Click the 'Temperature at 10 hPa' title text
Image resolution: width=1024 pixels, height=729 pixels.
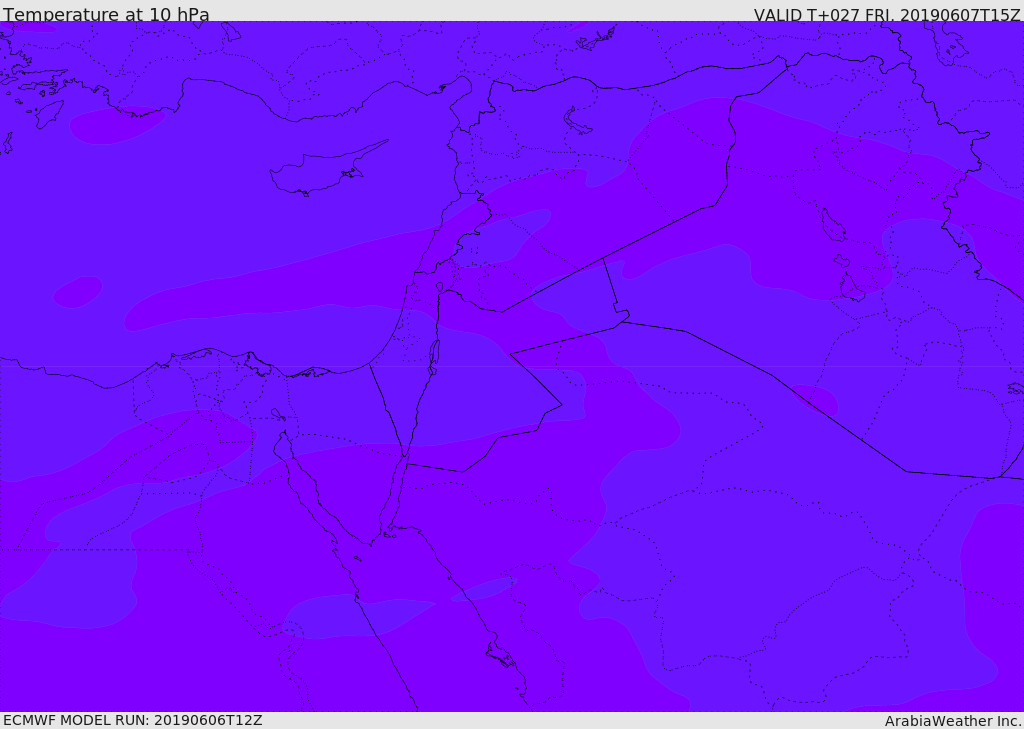[106, 14]
